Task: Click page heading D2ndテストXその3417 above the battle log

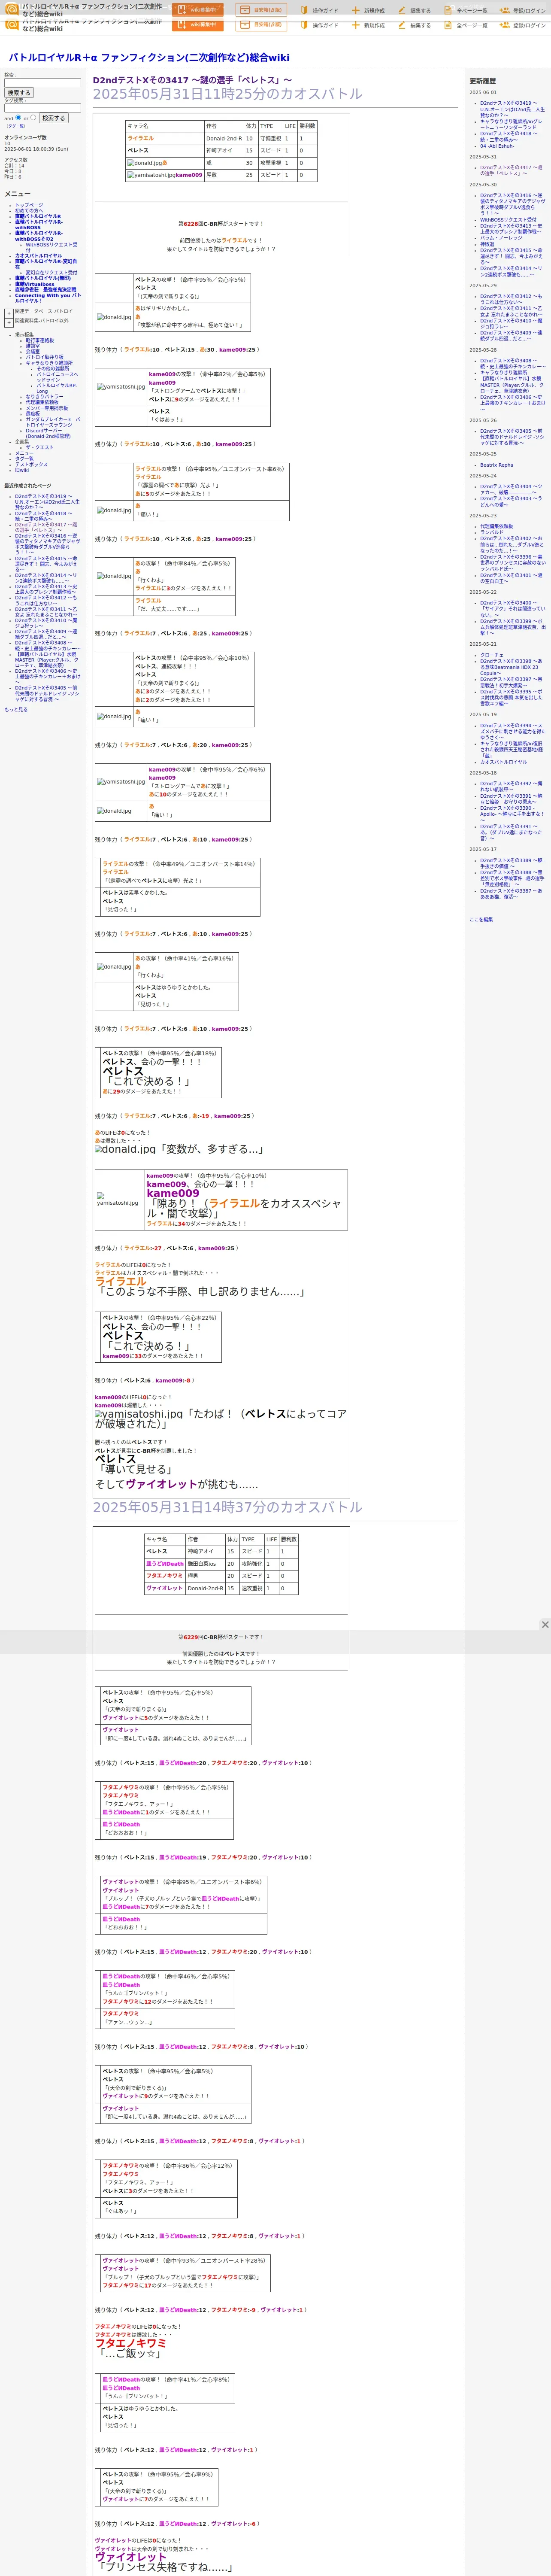Action: click(192, 80)
